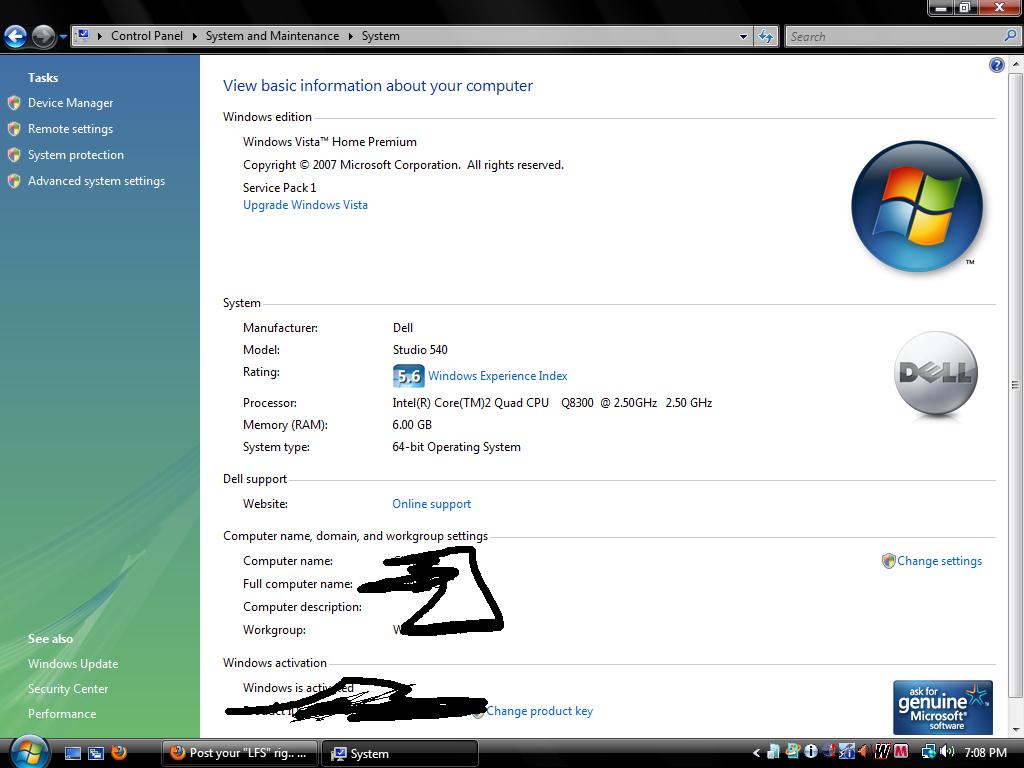The image size is (1024, 768).
Task: Click the Show Desktop quick launch icon
Action: point(73,753)
